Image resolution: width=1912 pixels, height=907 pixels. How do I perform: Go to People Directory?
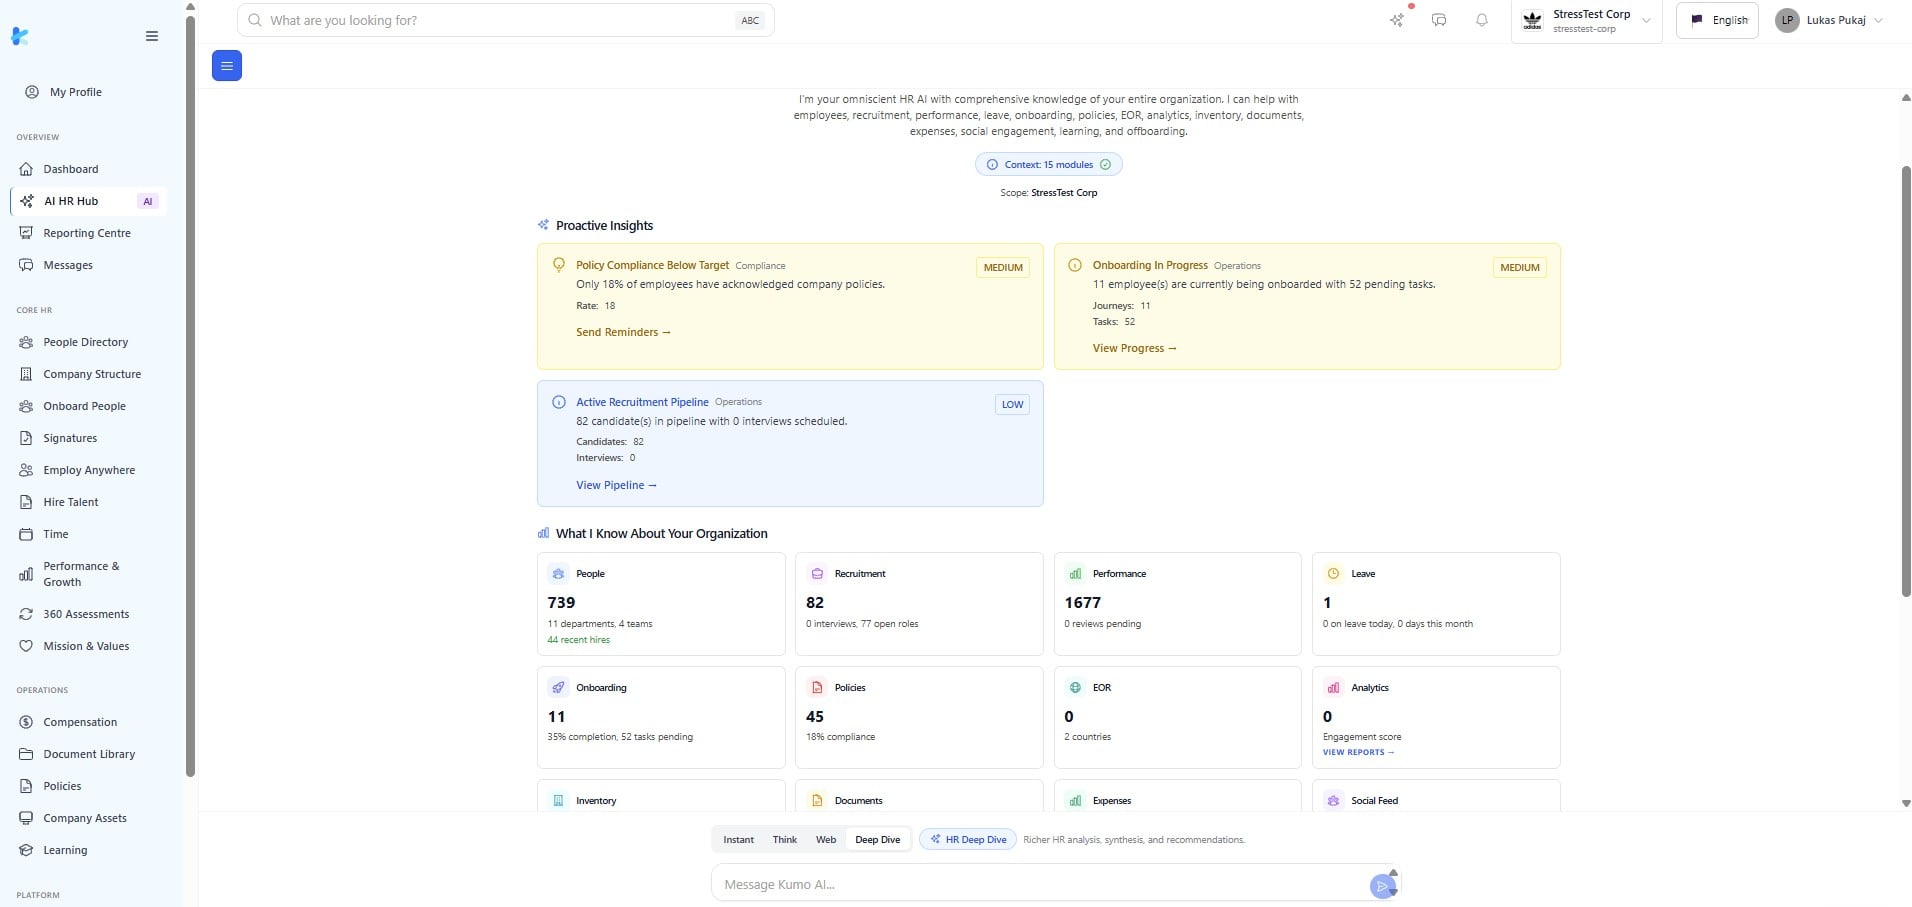86,342
